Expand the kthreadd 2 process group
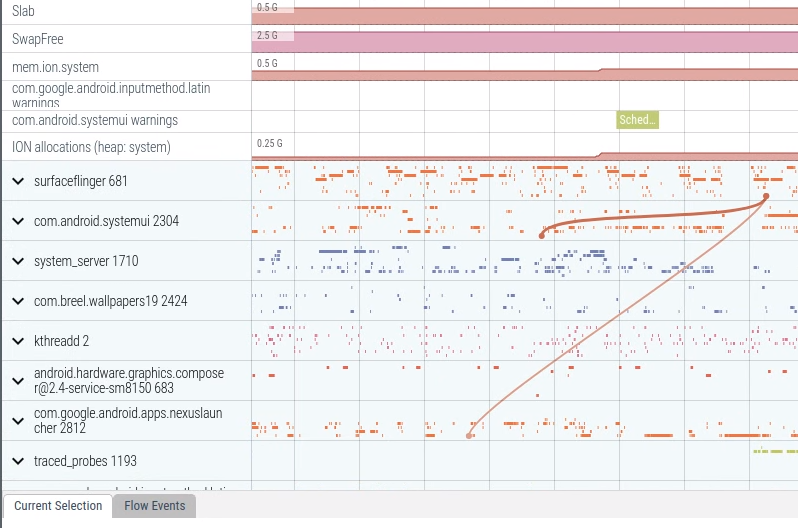Viewport: 798px width, 528px height. (x=18, y=341)
